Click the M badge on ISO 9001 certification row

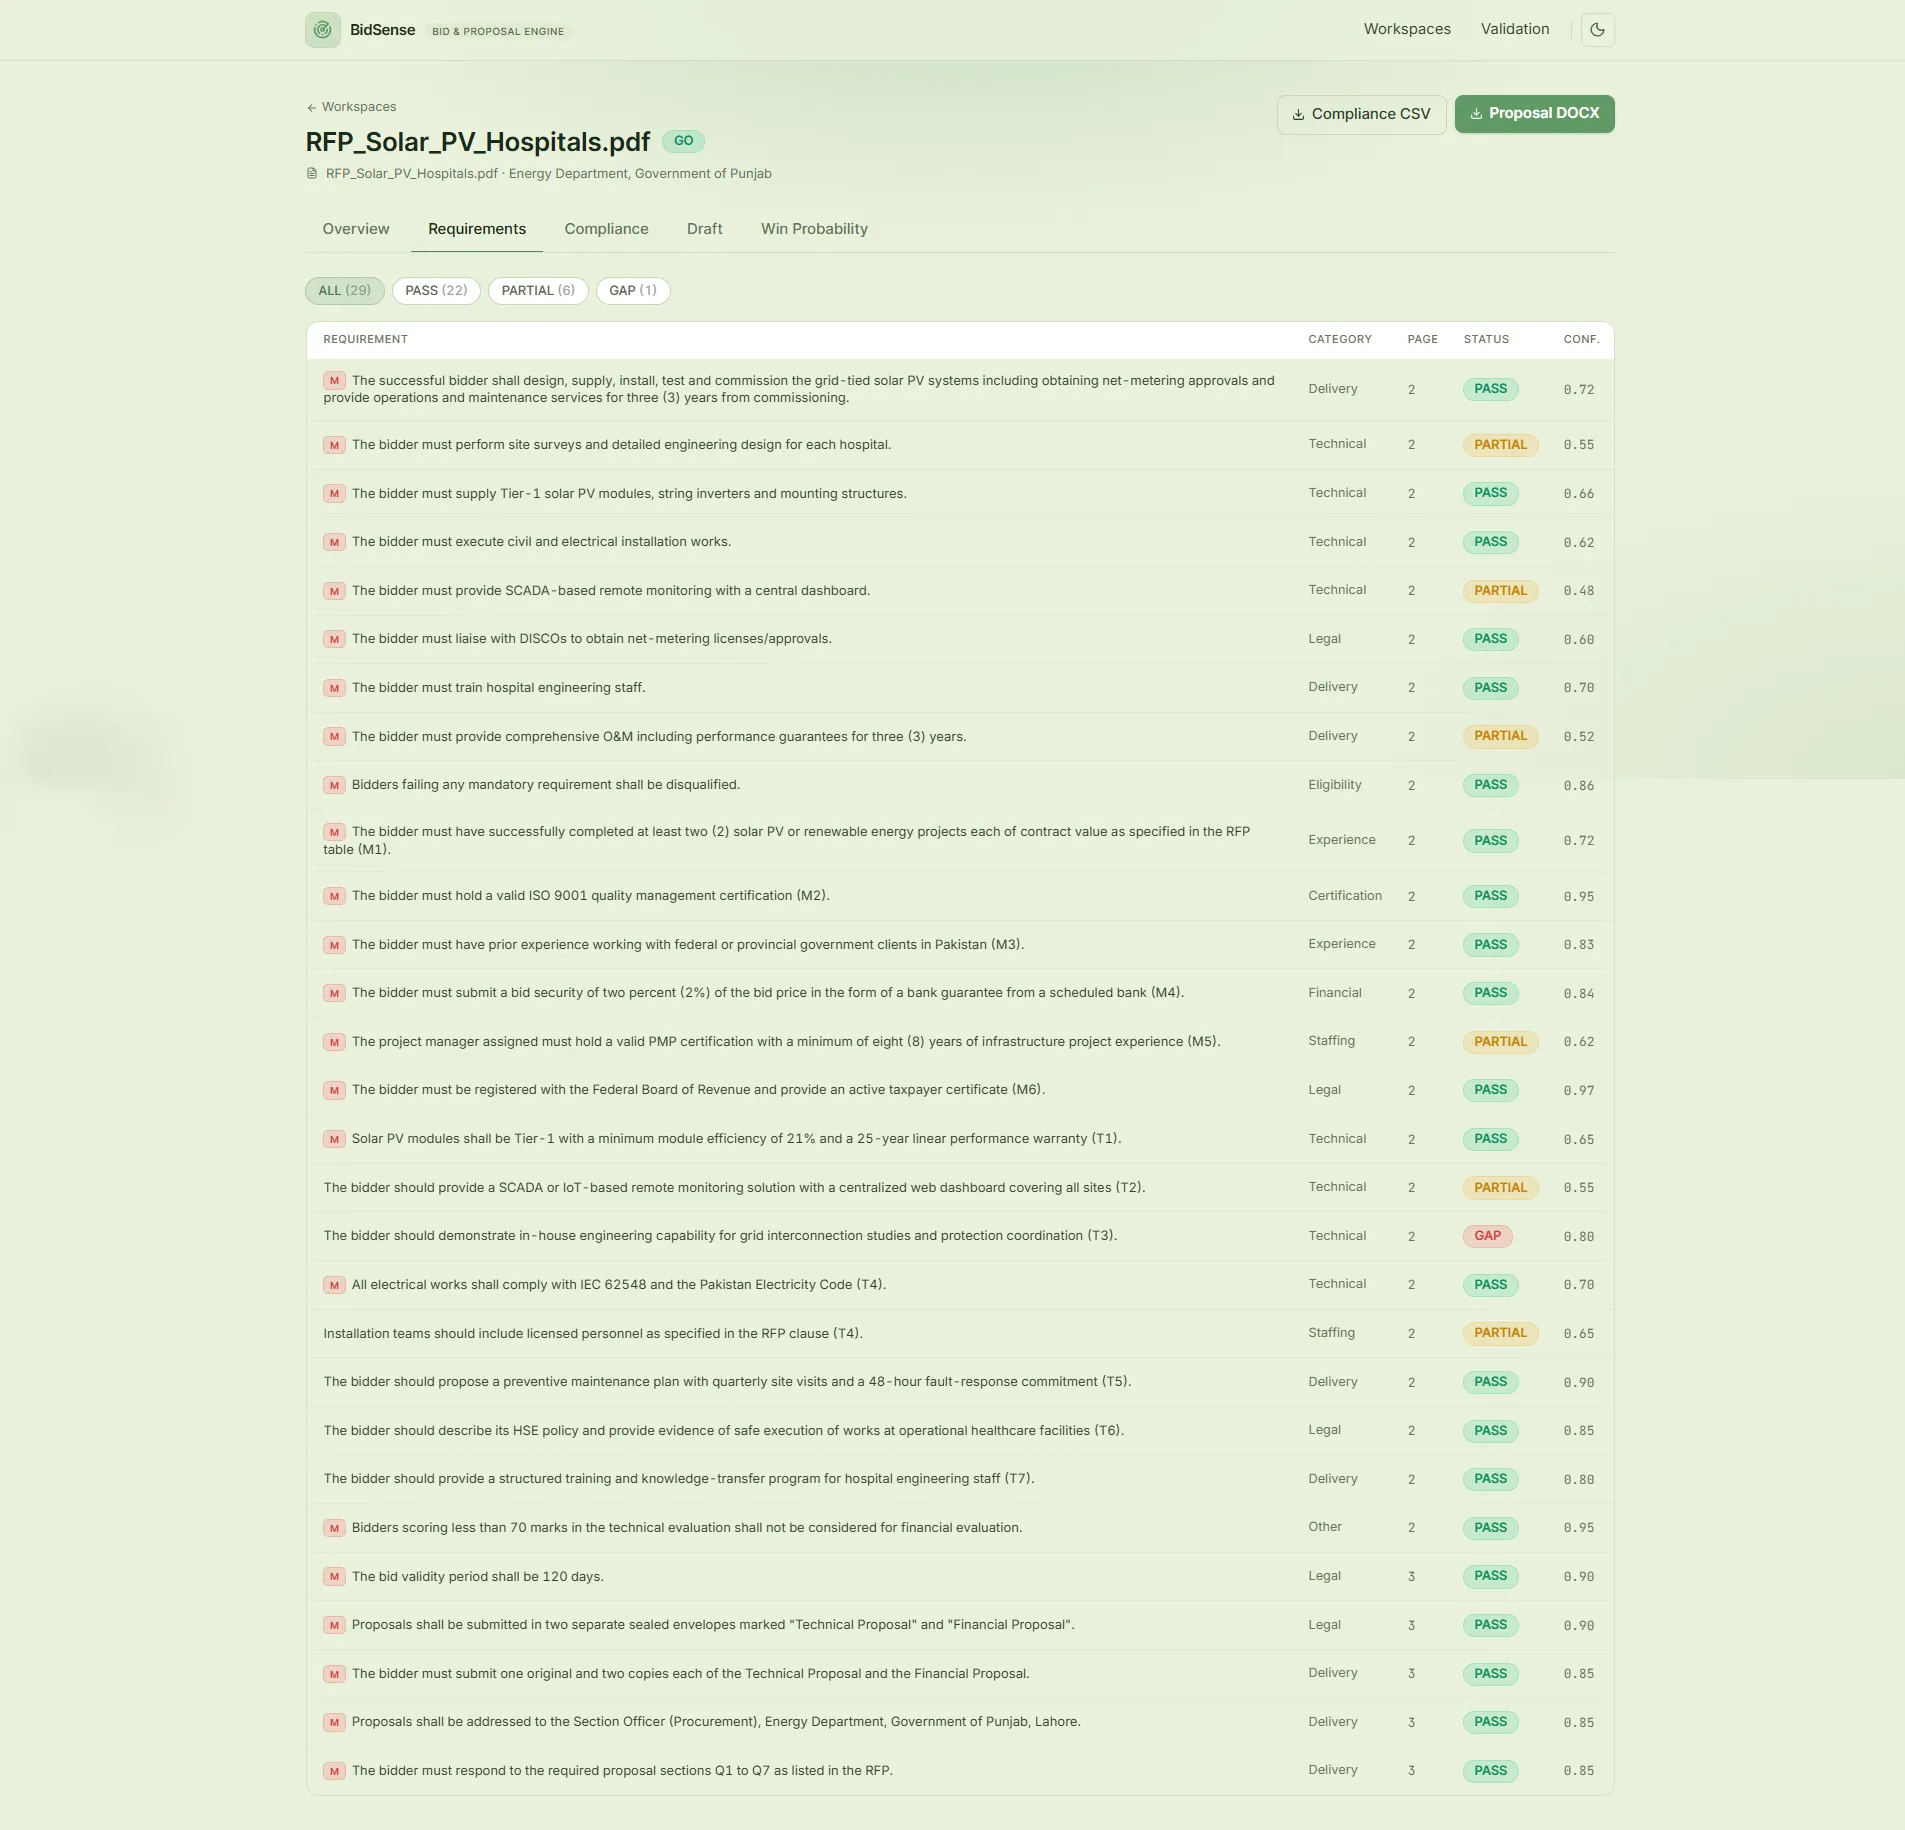pos(334,896)
